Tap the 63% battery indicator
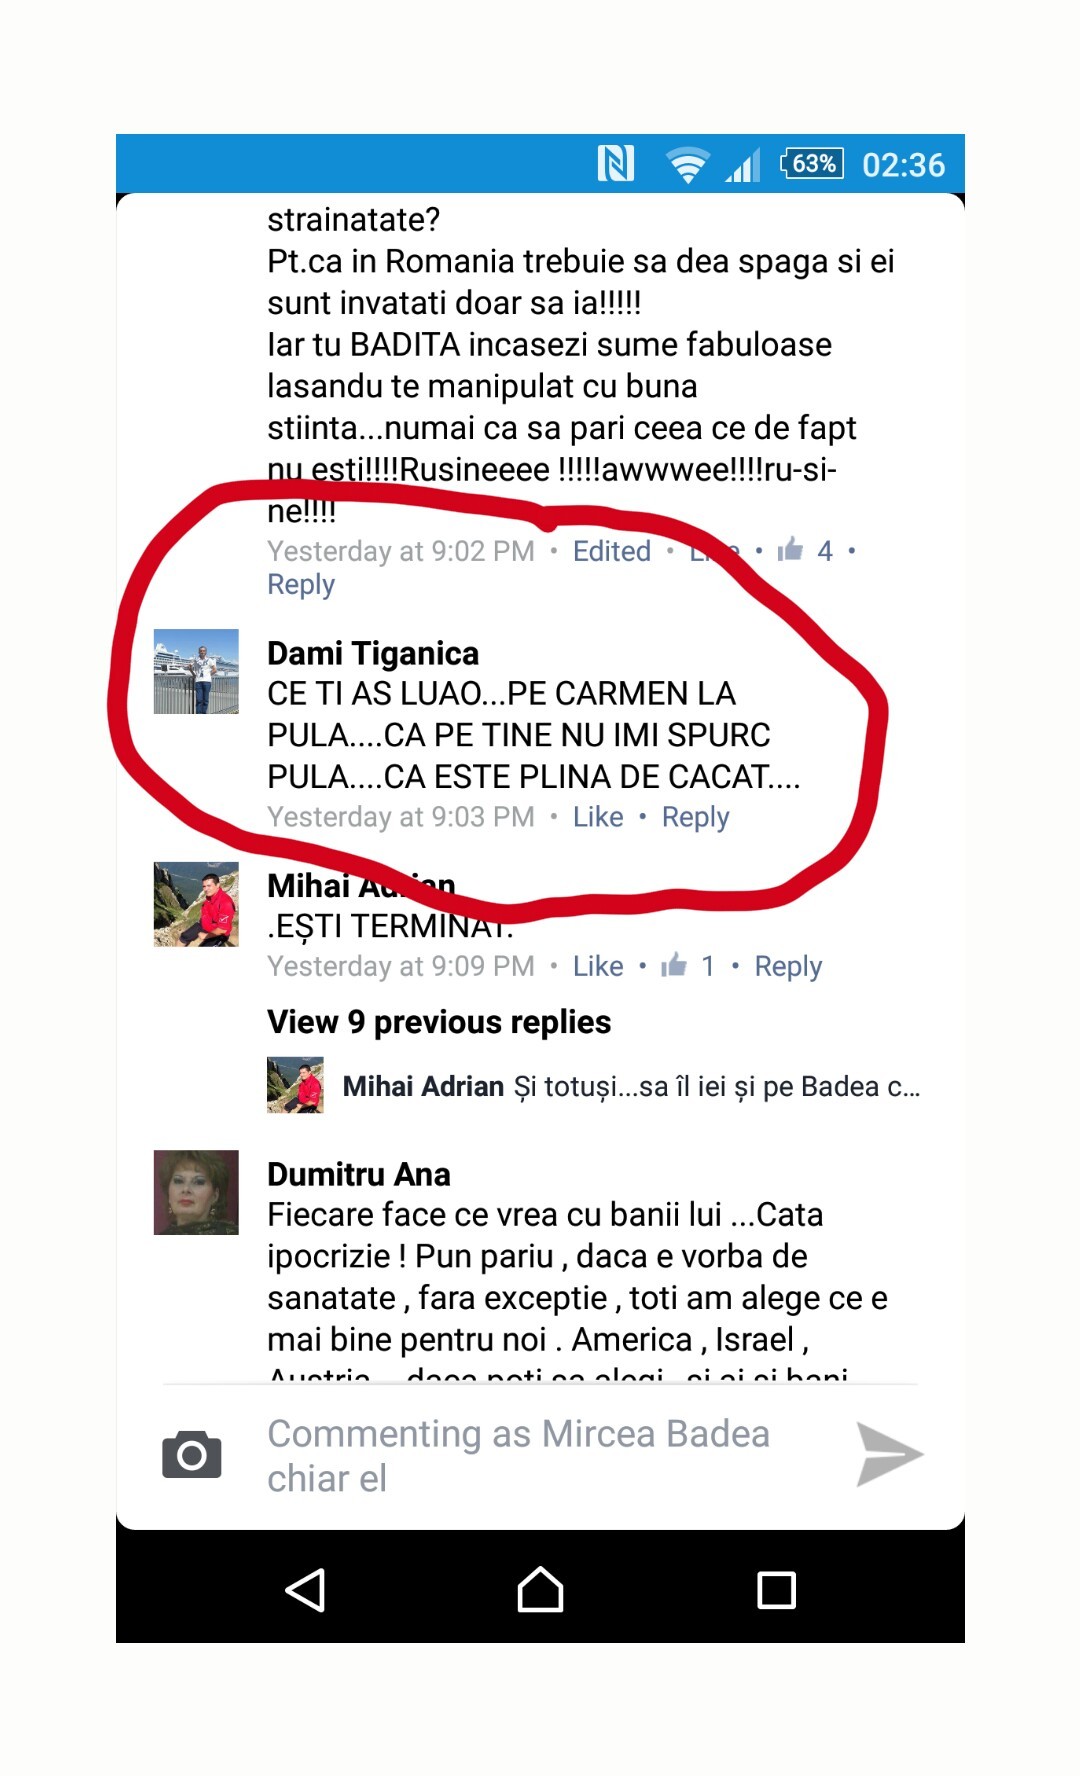This screenshot has height=1776, width=1080. coord(812,163)
